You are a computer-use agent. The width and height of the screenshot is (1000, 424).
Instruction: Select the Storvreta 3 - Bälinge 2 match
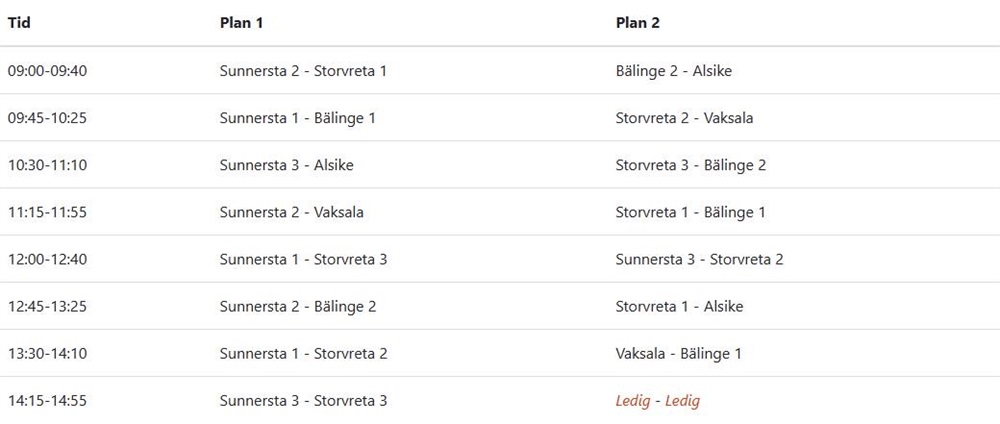point(691,165)
